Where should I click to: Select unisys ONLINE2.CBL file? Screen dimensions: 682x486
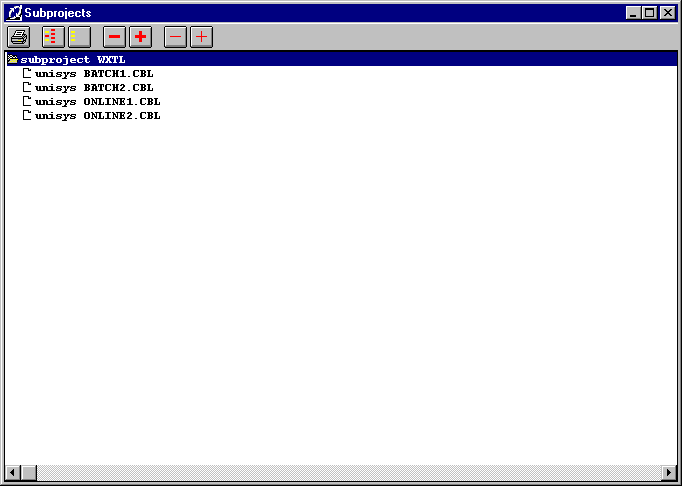click(97, 115)
